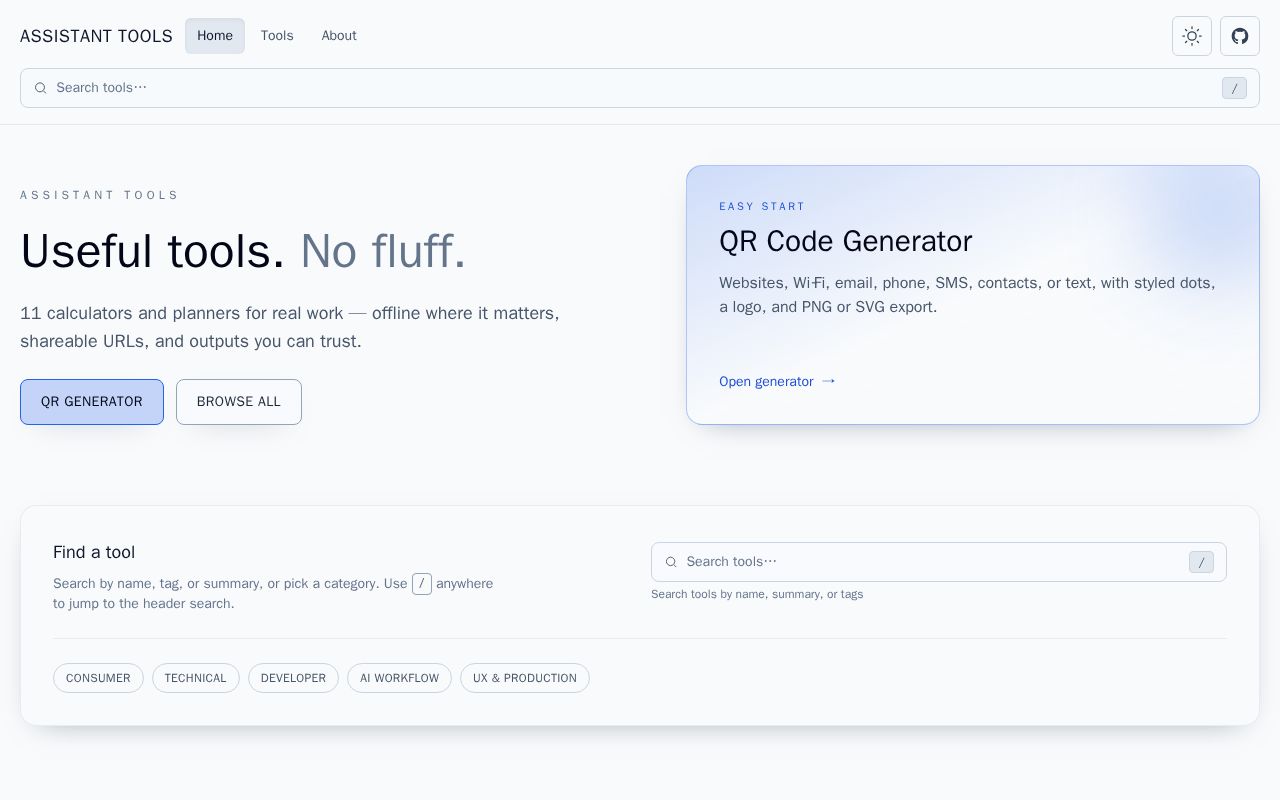The height and width of the screenshot is (800, 1280).
Task: Click the slash key hint in description
Action: pos(422,584)
